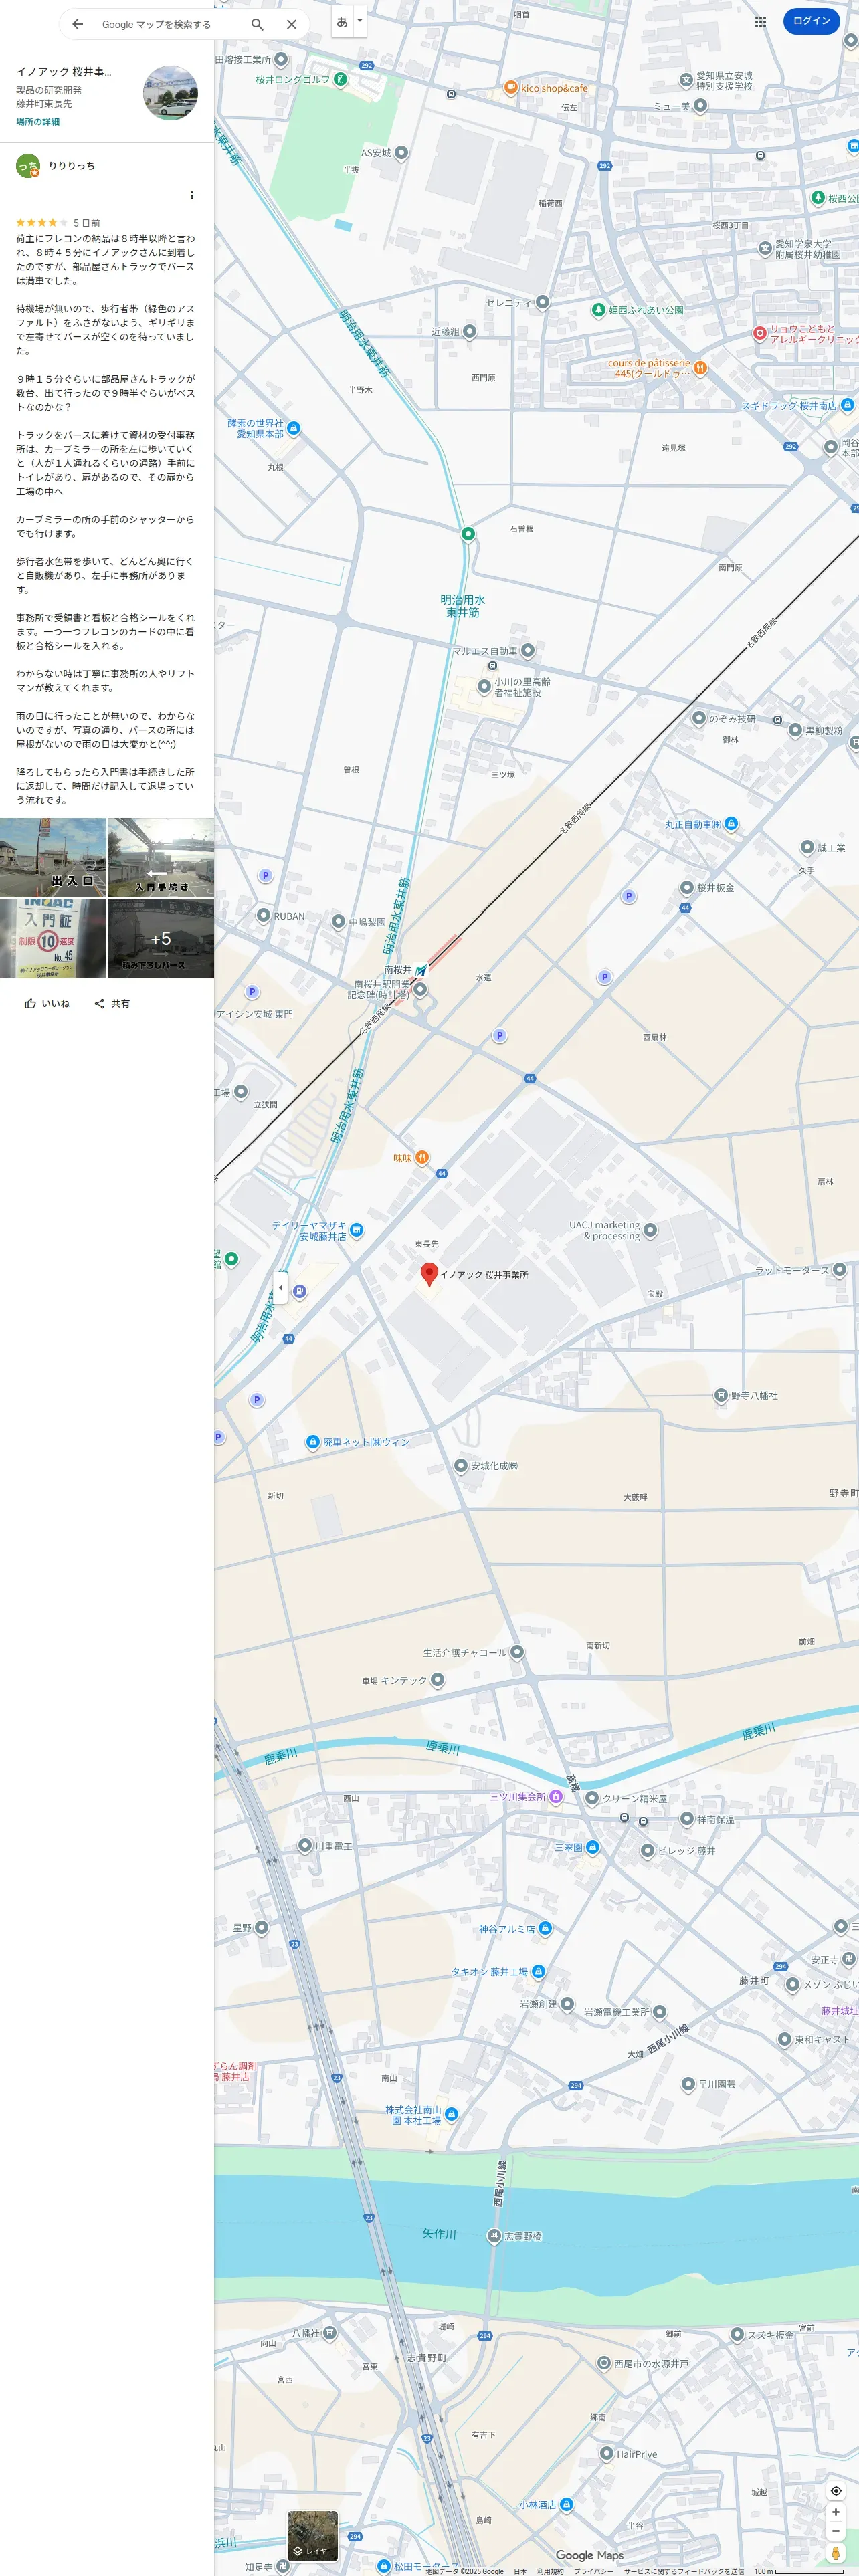Click the 生活介護チャコール marker
This screenshot has height=2576, width=859.
pos(517,1652)
